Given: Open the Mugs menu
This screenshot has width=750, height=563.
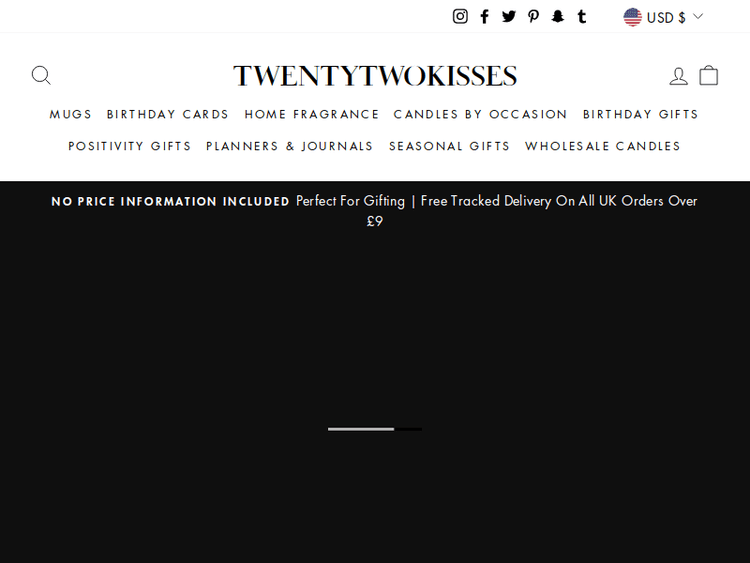Looking at the screenshot, I should [71, 114].
